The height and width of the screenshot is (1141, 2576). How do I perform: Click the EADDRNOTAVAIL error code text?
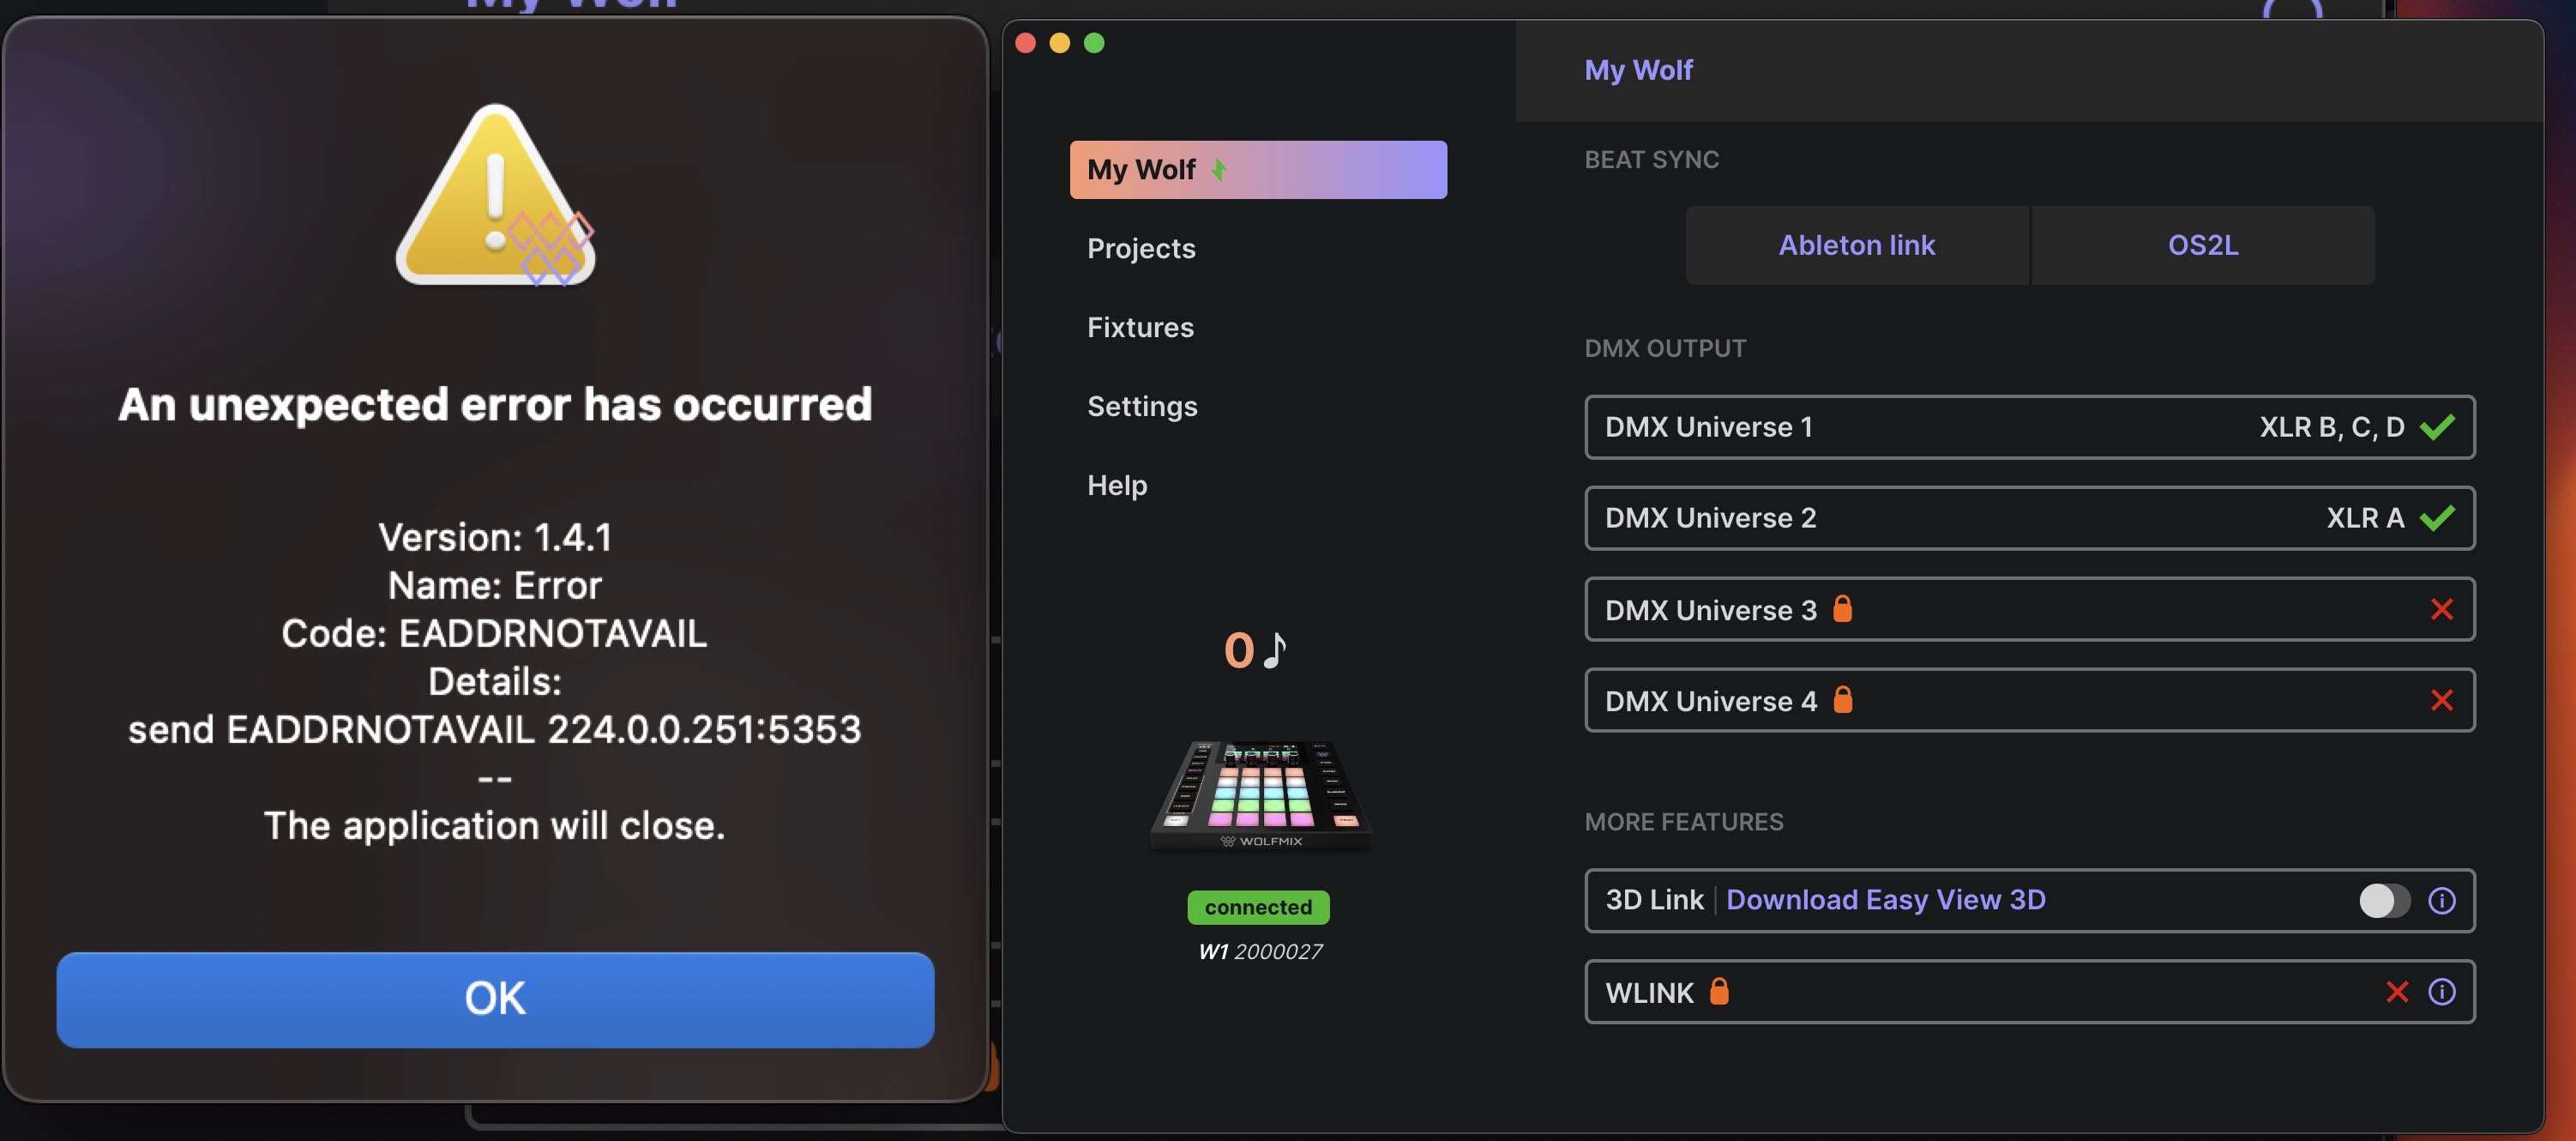[x=552, y=633]
